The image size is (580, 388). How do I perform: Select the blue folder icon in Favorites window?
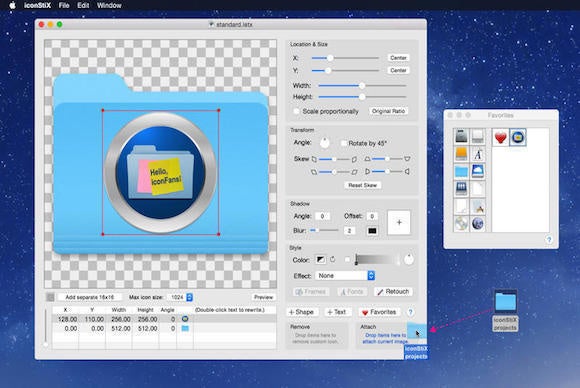point(461,171)
